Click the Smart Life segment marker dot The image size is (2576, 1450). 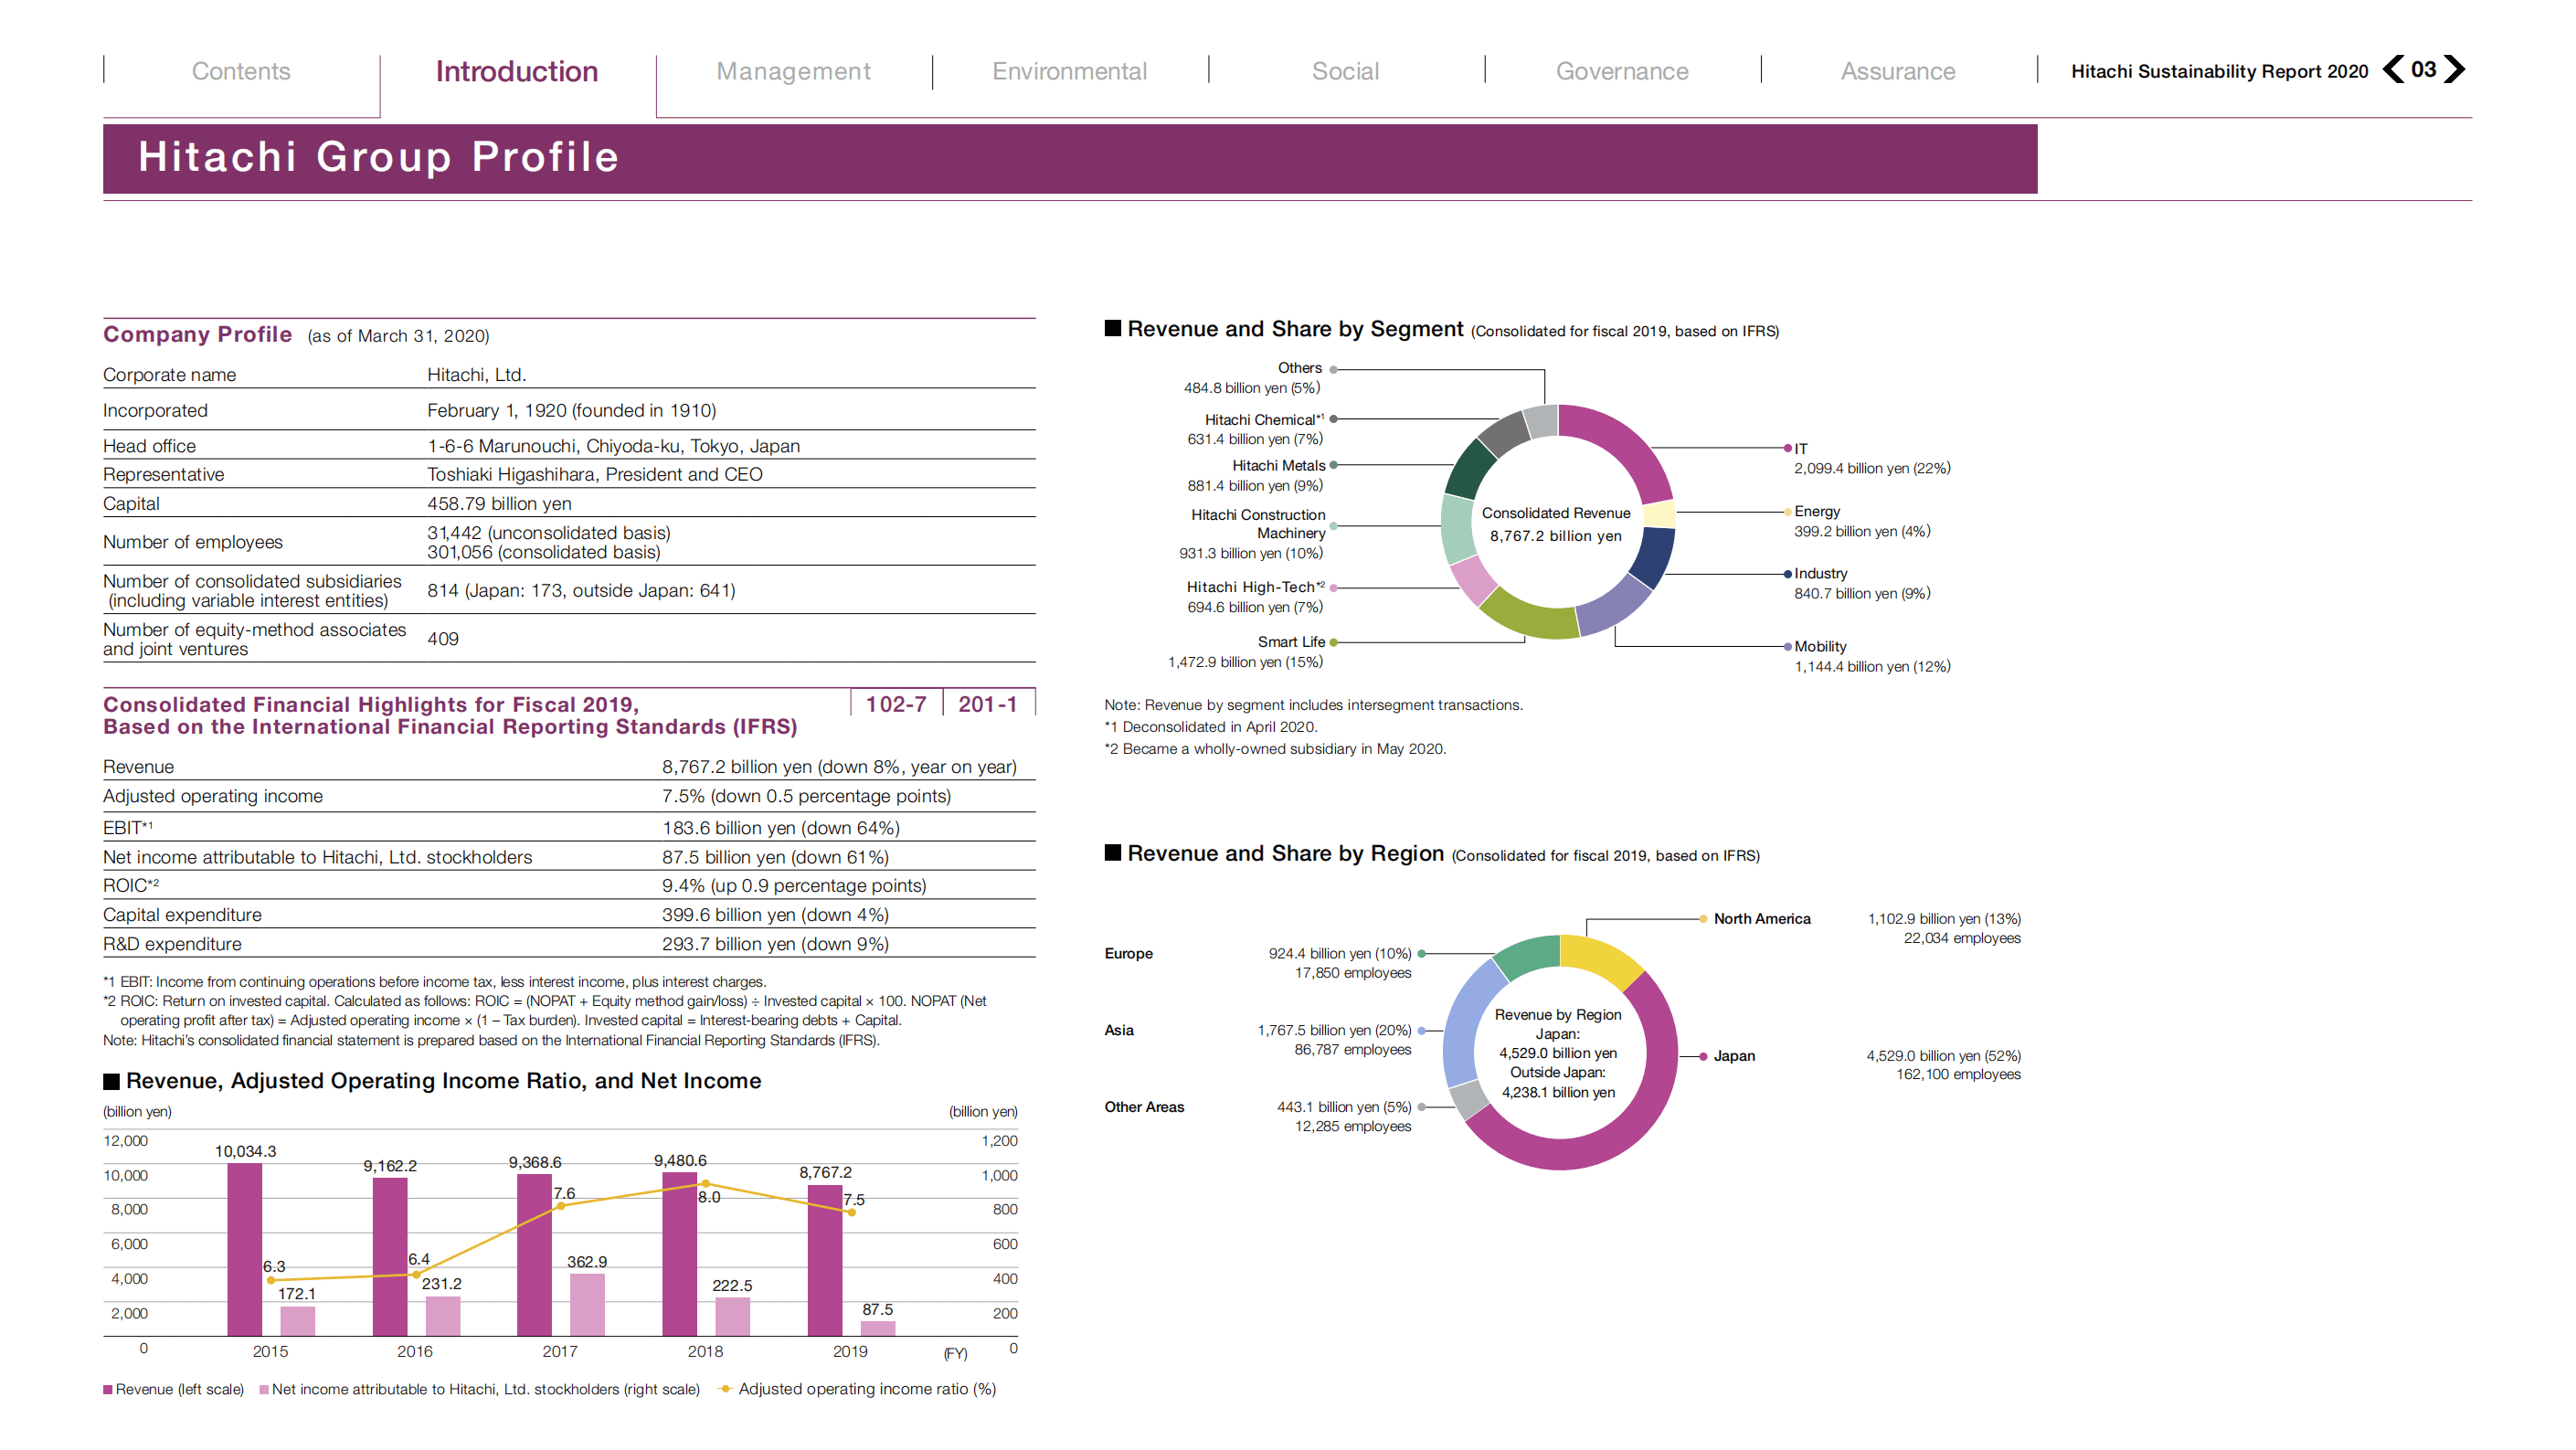point(1334,642)
